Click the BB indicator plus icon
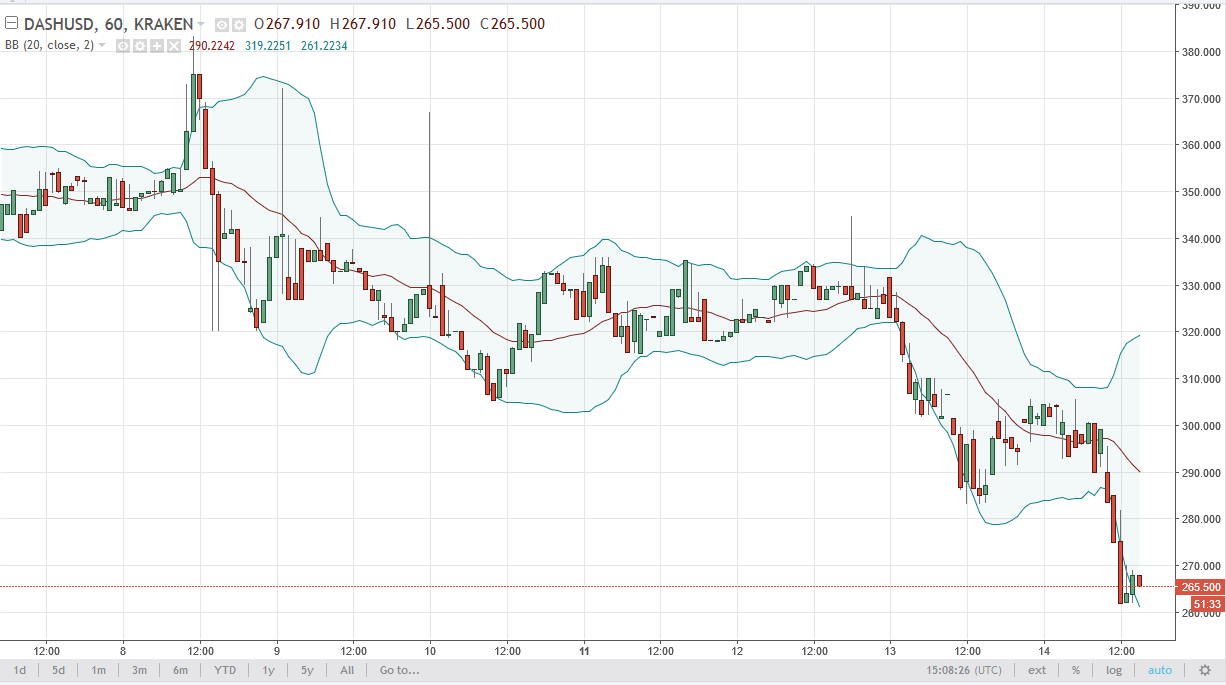Screen dimensions: 1226x685 (157, 45)
